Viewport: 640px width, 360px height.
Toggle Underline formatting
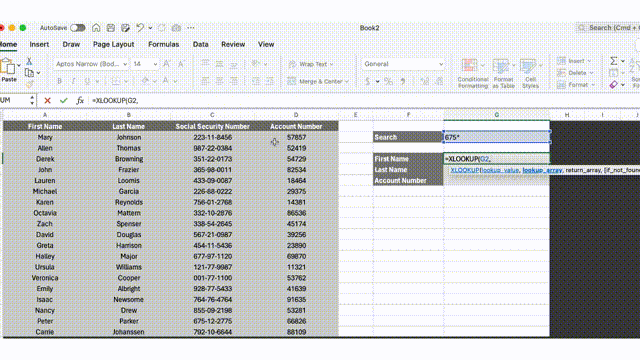(x=87, y=81)
